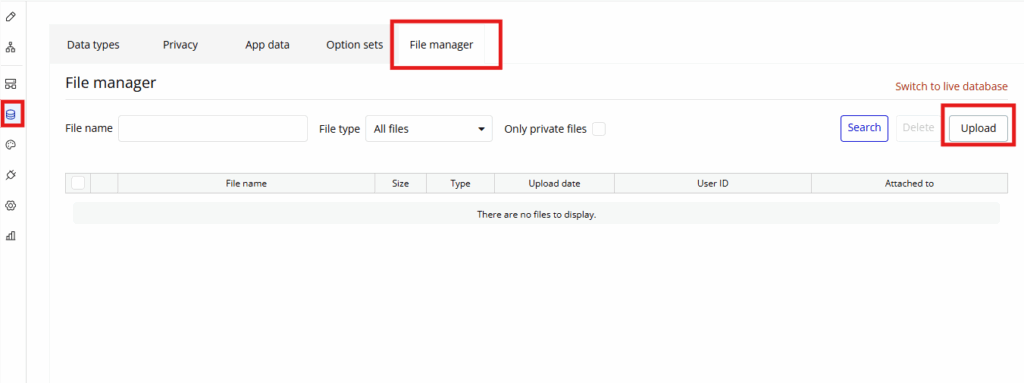Click Switch to live database link
The height and width of the screenshot is (383, 1024).
click(952, 86)
